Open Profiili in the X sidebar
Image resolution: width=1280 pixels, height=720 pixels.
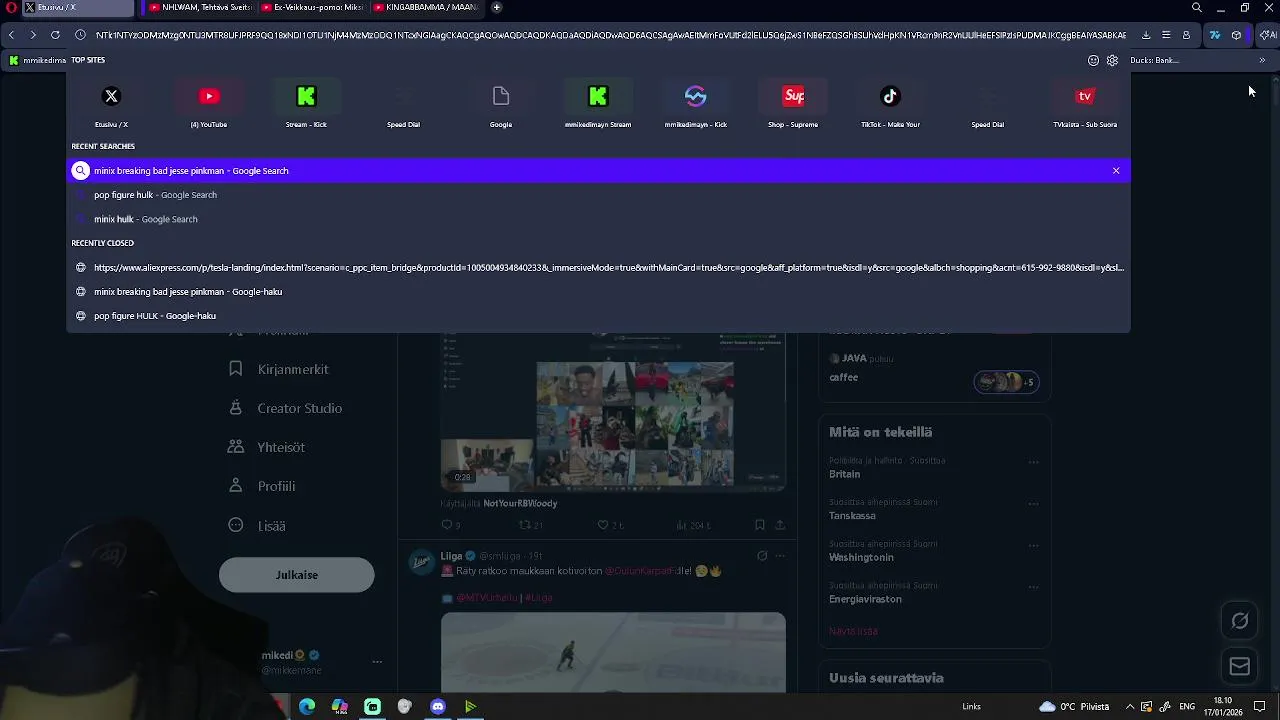pos(262,486)
